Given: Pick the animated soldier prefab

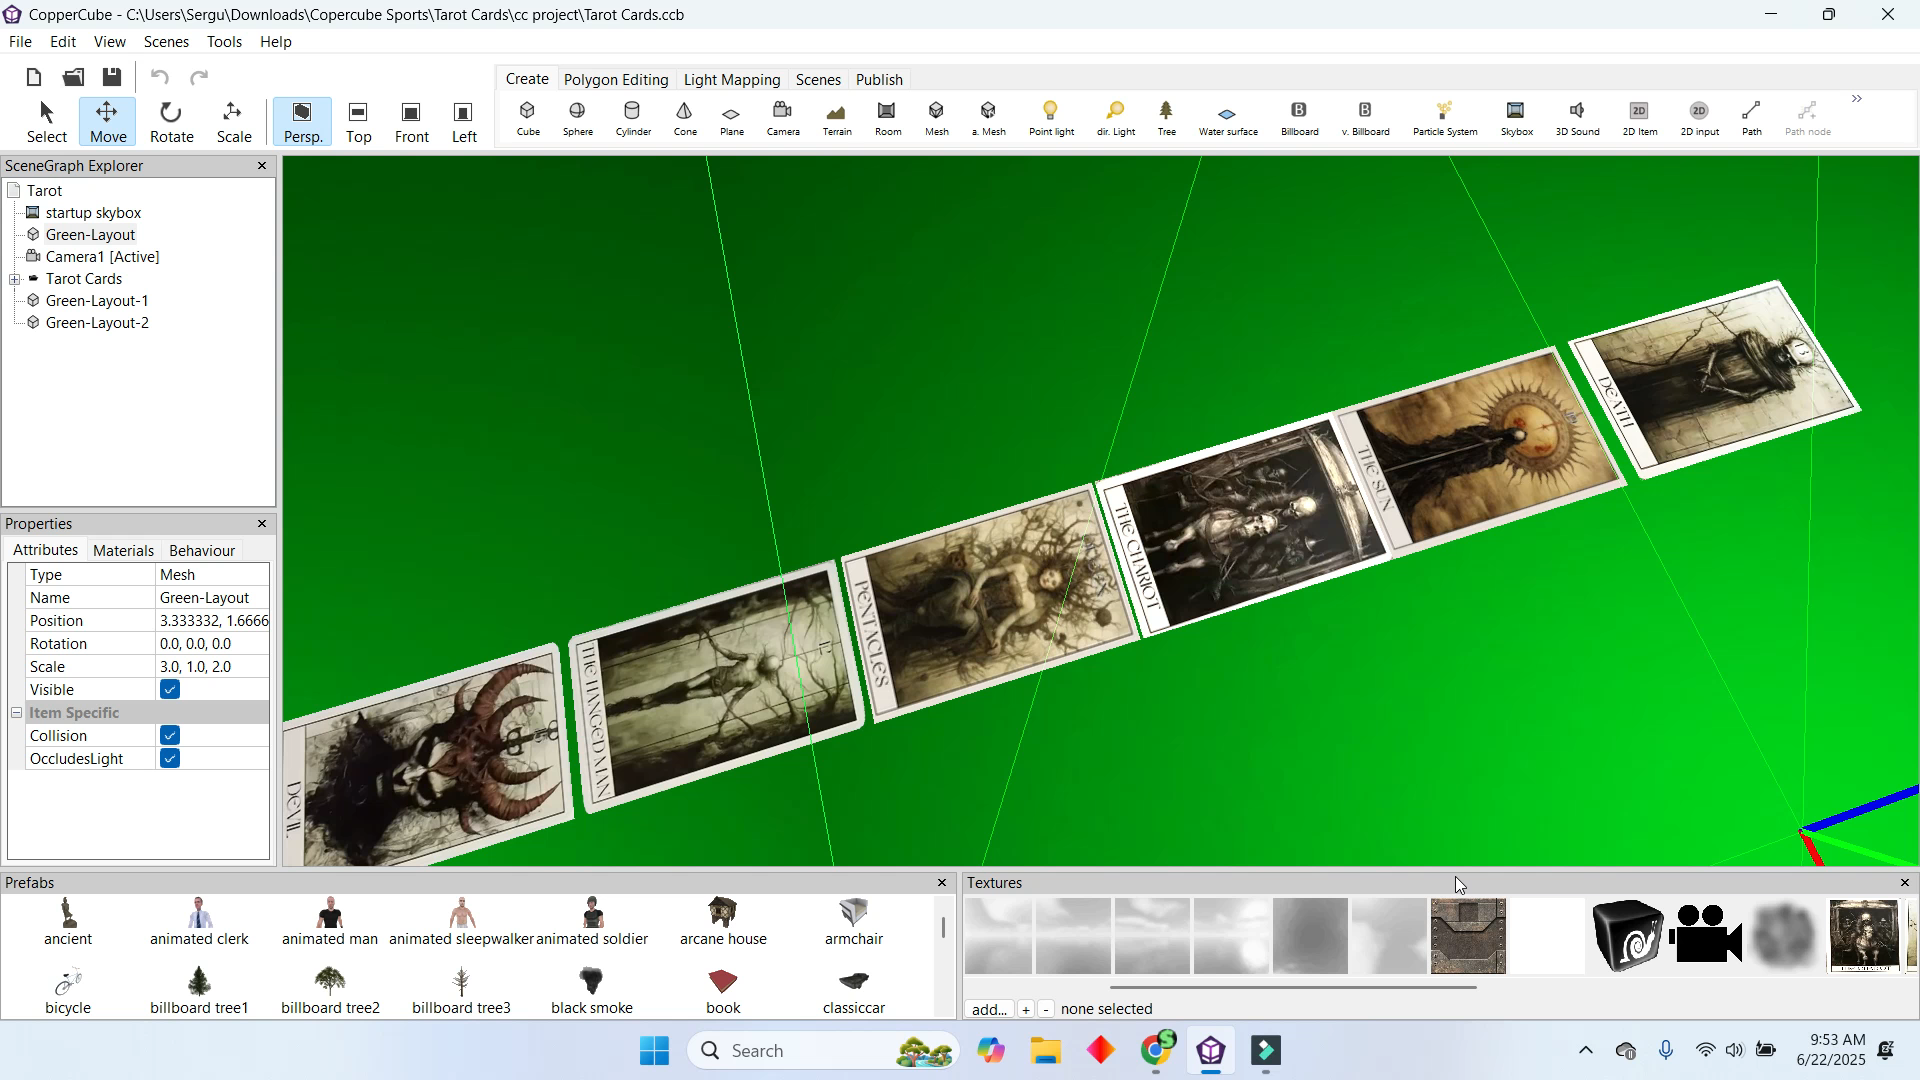Looking at the screenshot, I should tap(592, 921).
